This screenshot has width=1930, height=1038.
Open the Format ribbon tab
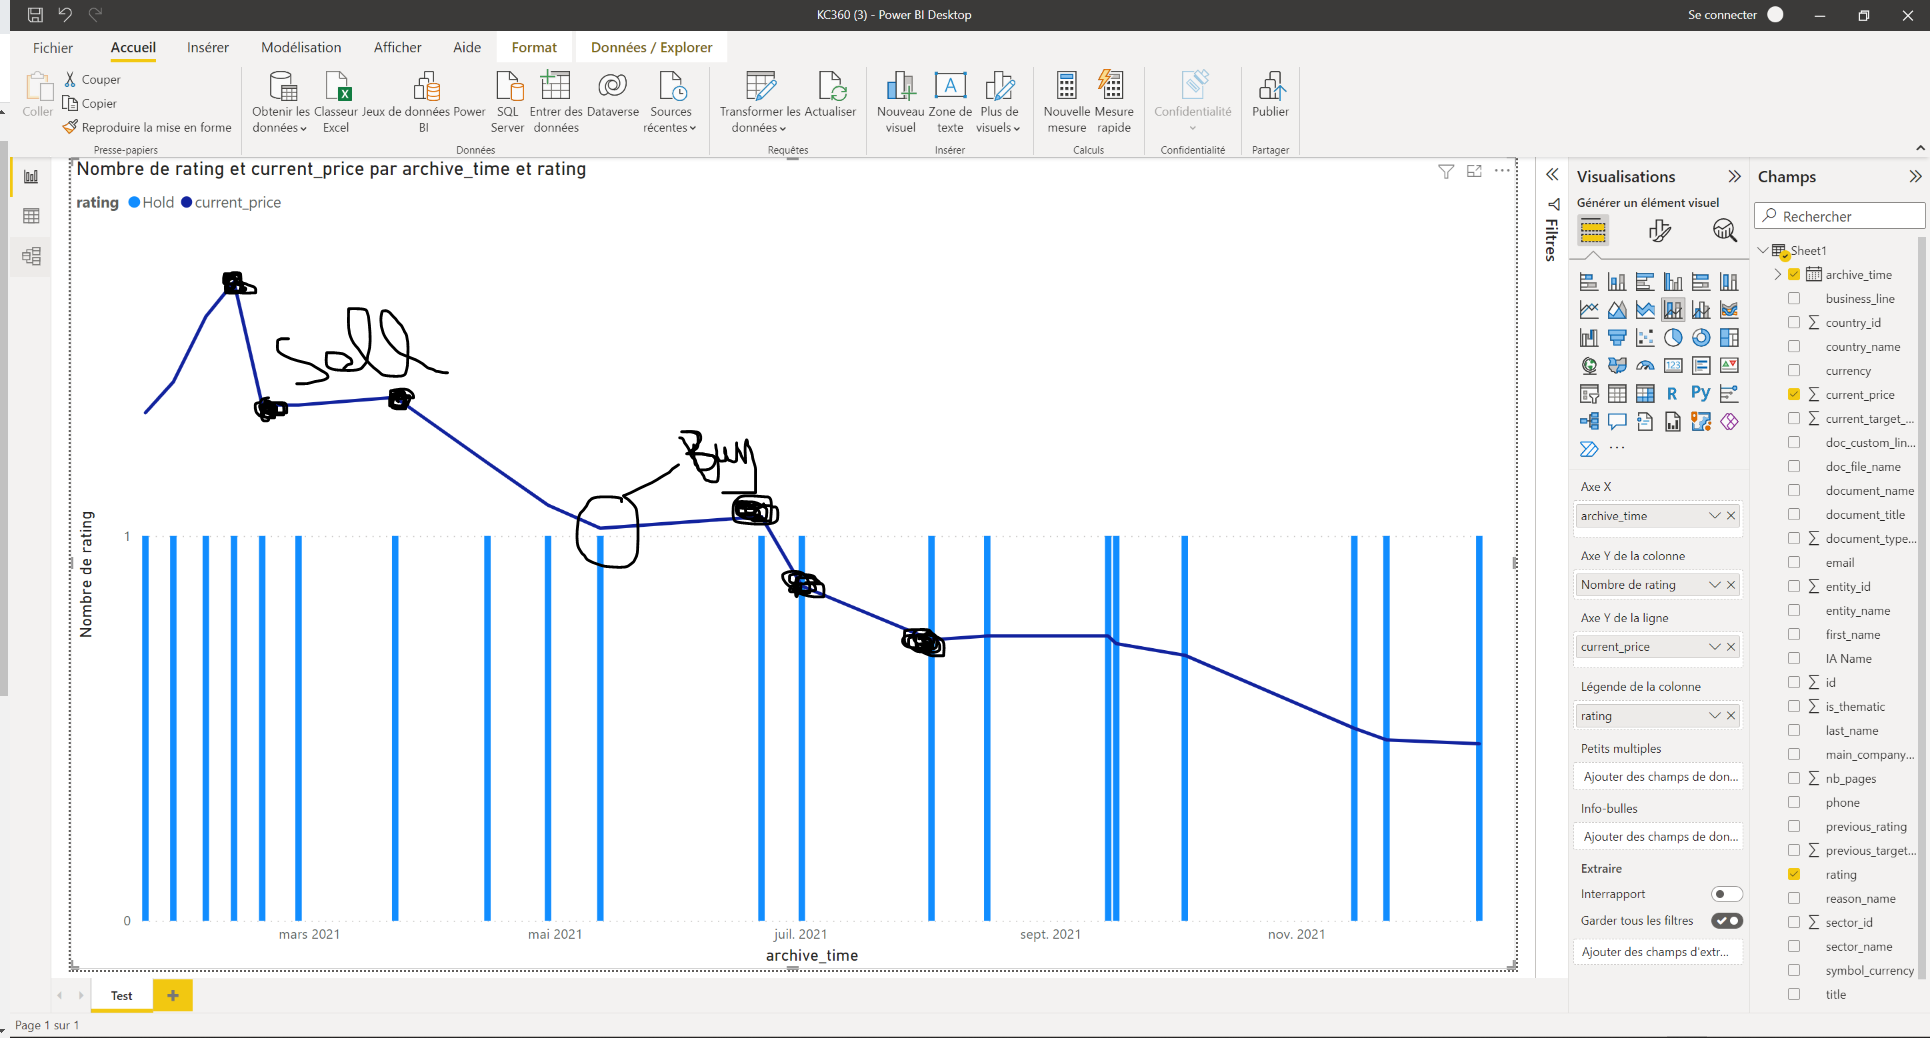click(534, 47)
